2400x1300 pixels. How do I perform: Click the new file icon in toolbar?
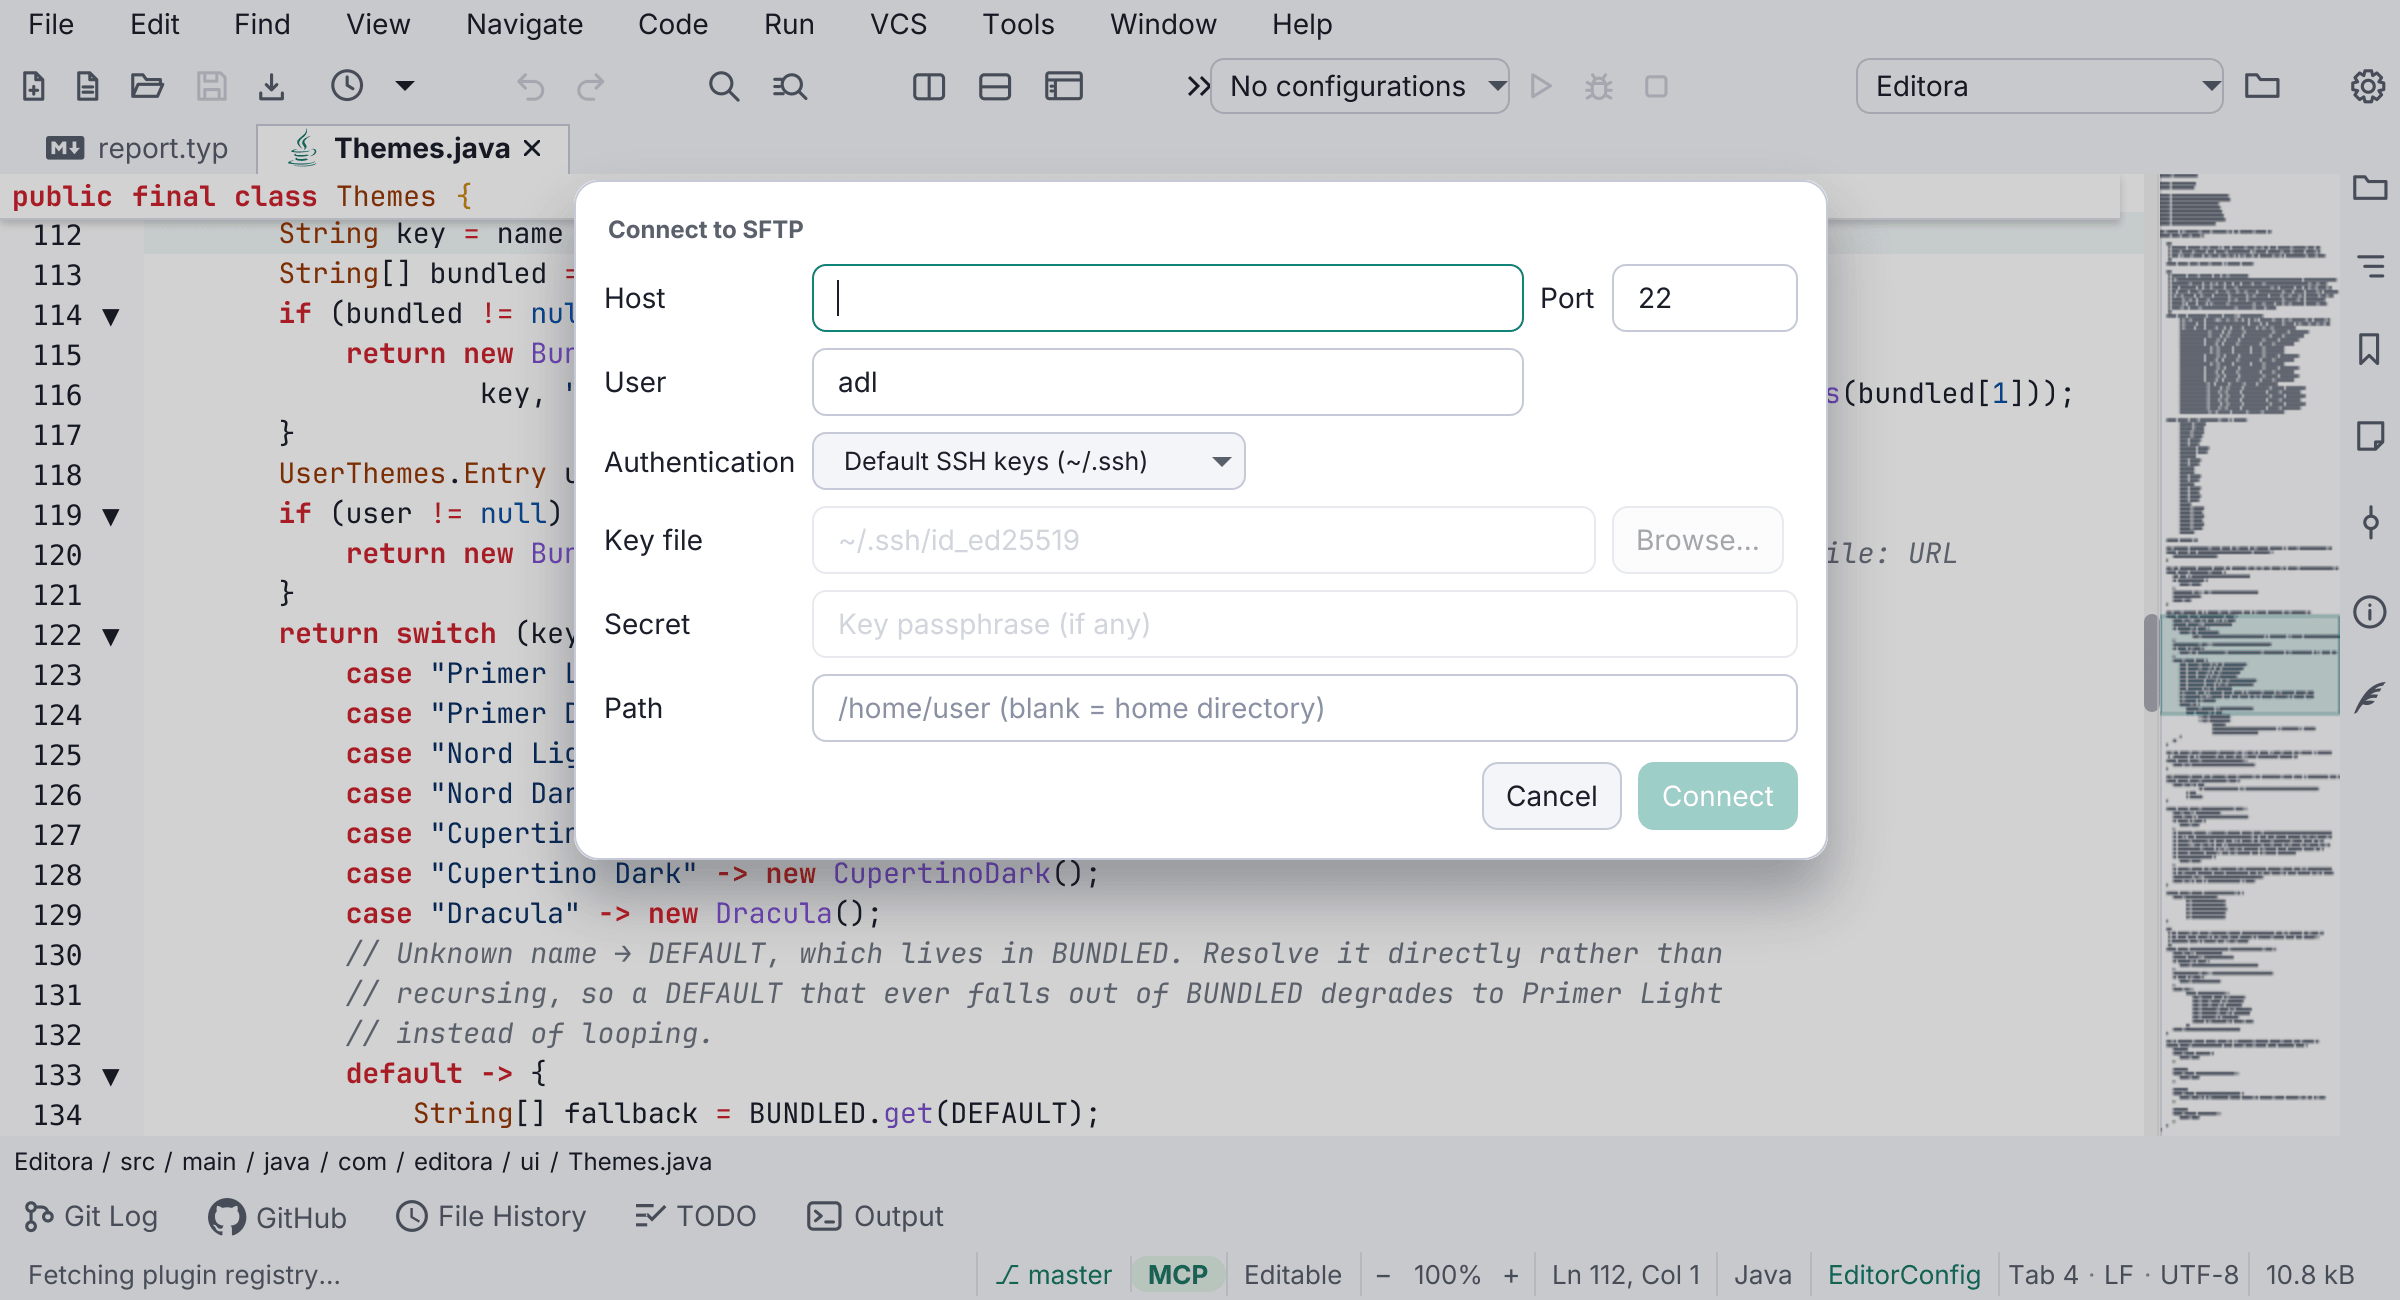pyautogui.click(x=33, y=87)
